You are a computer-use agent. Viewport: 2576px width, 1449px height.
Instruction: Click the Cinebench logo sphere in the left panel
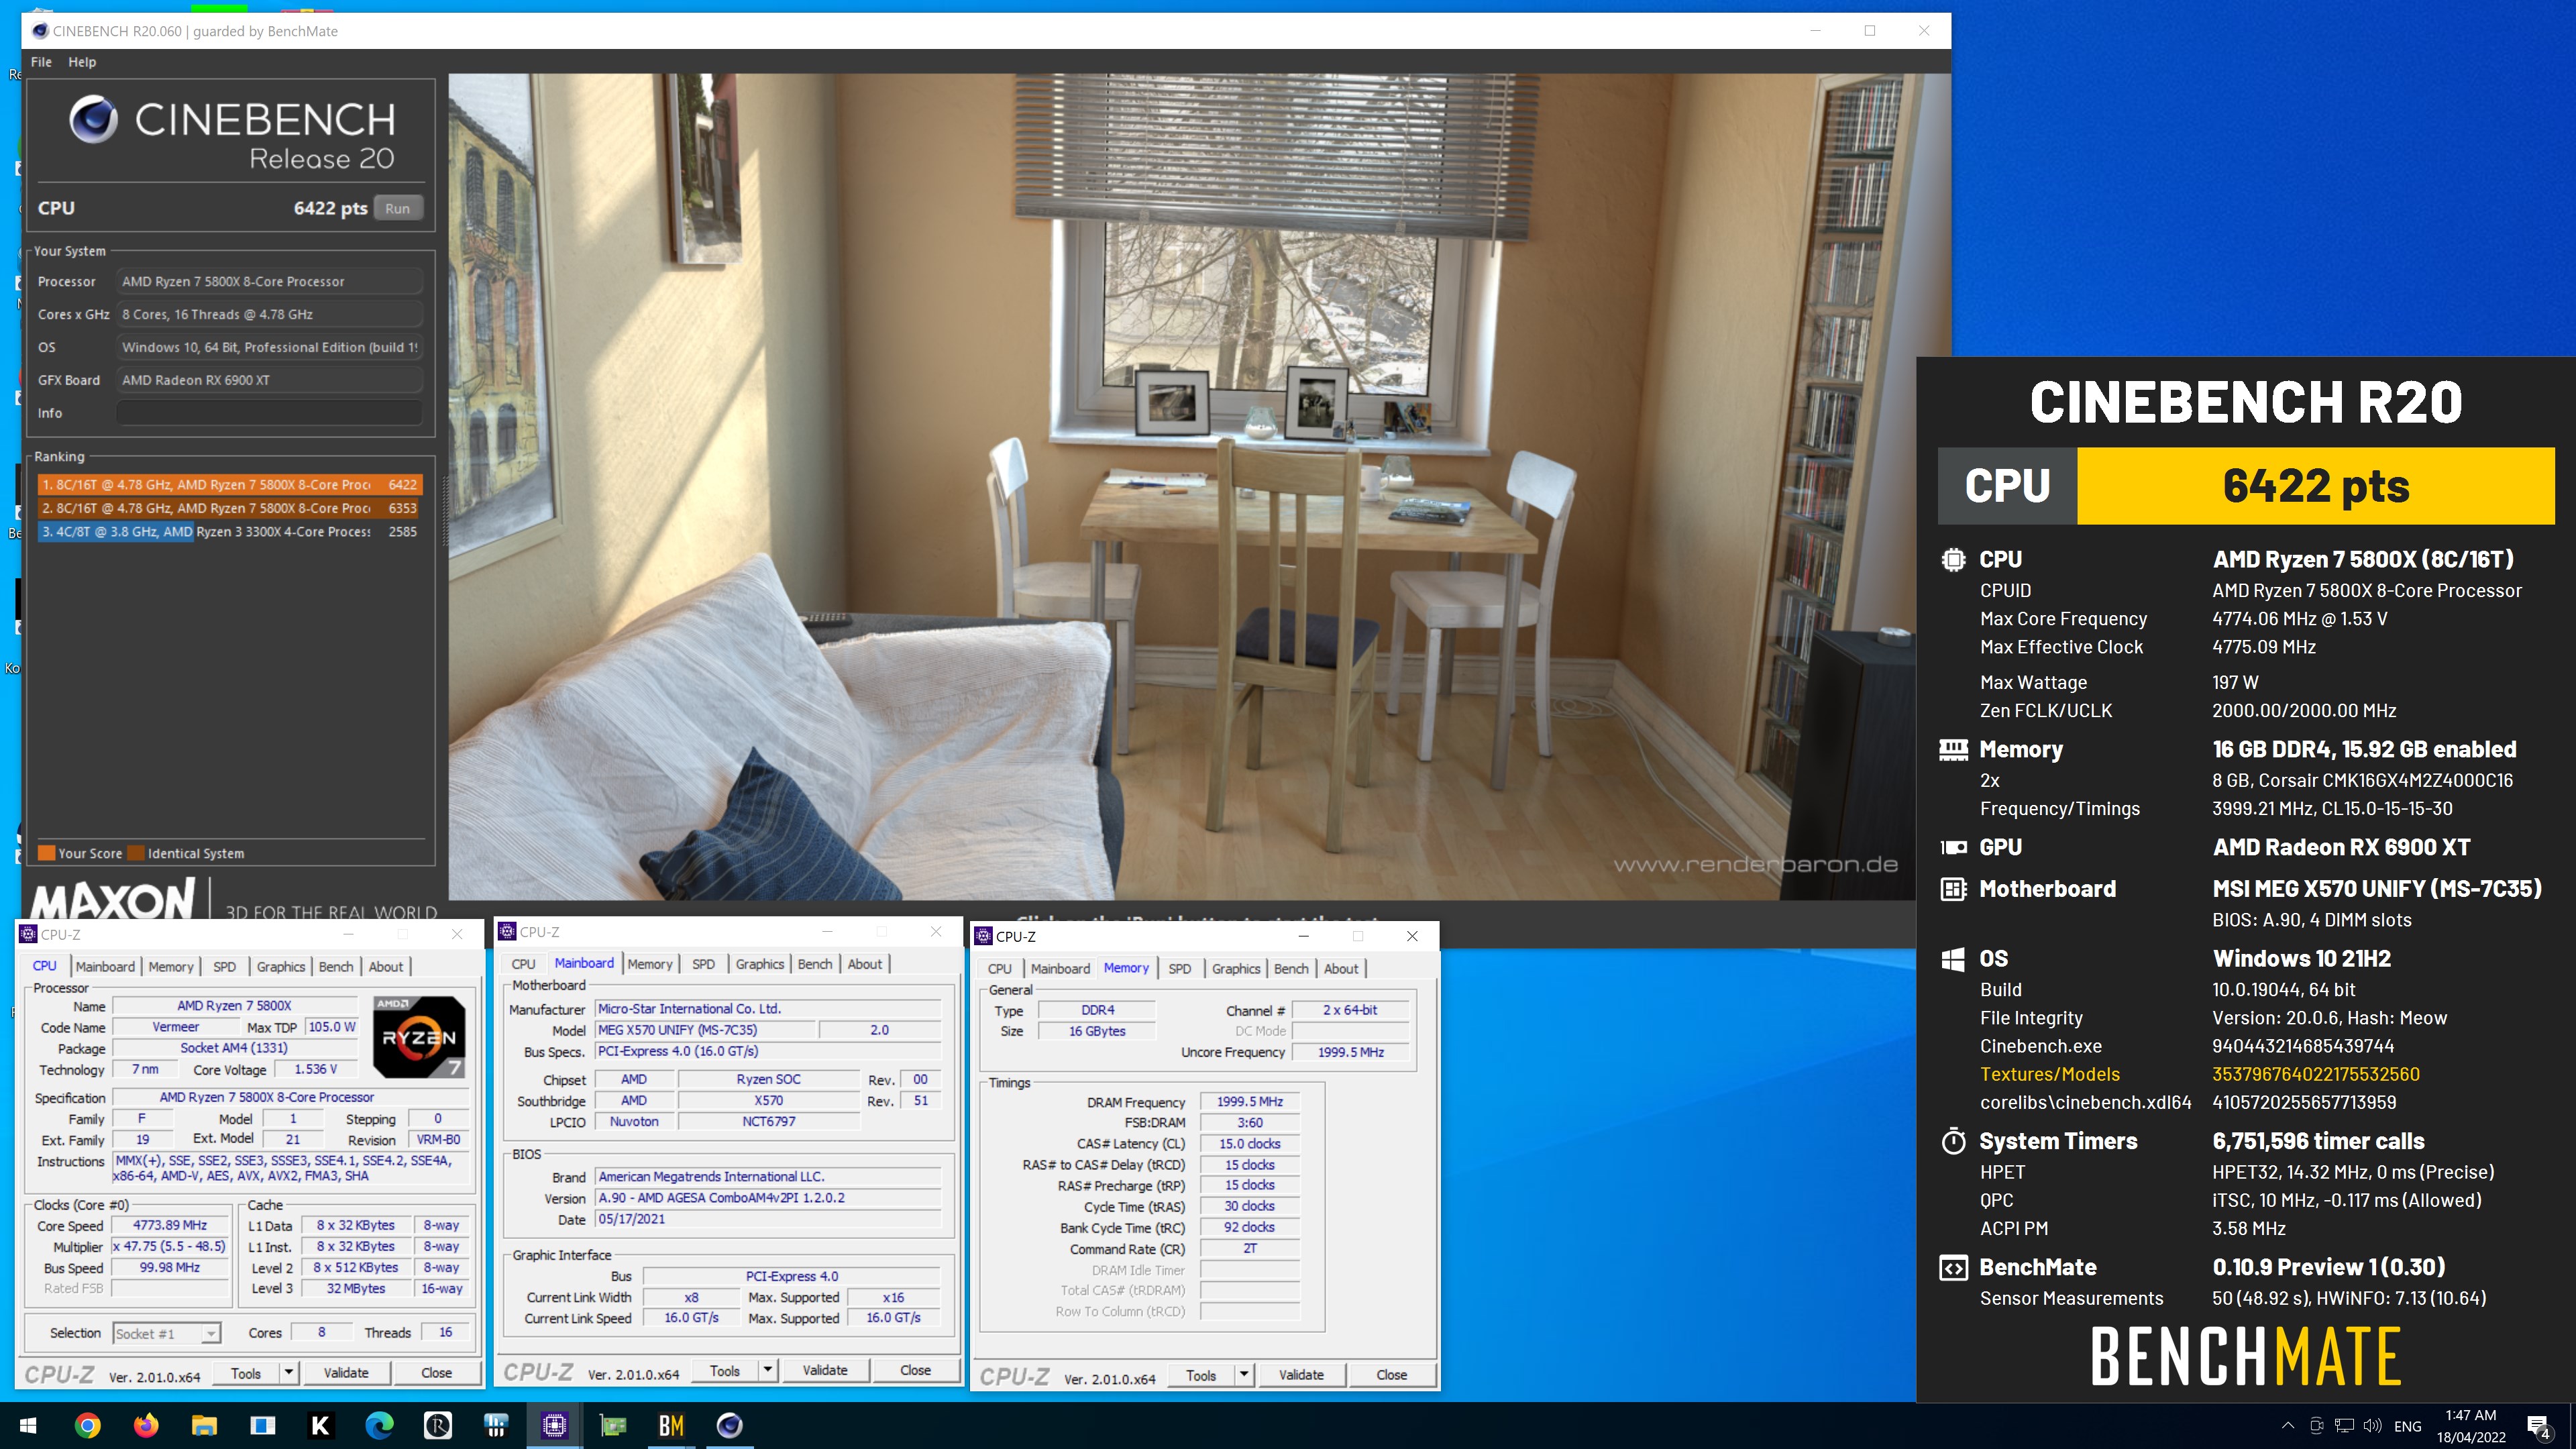94,120
